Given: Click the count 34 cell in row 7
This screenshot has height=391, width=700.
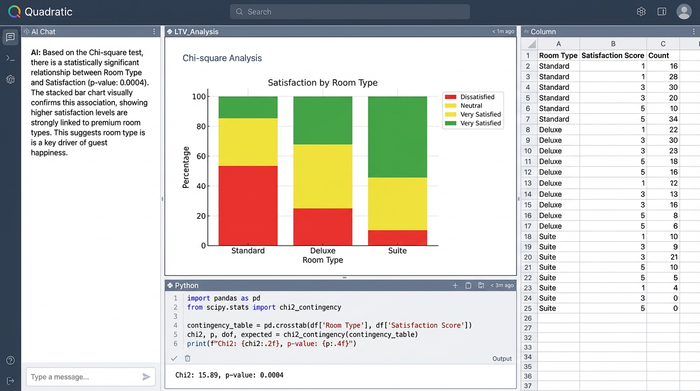Looking at the screenshot, I should (663, 119).
